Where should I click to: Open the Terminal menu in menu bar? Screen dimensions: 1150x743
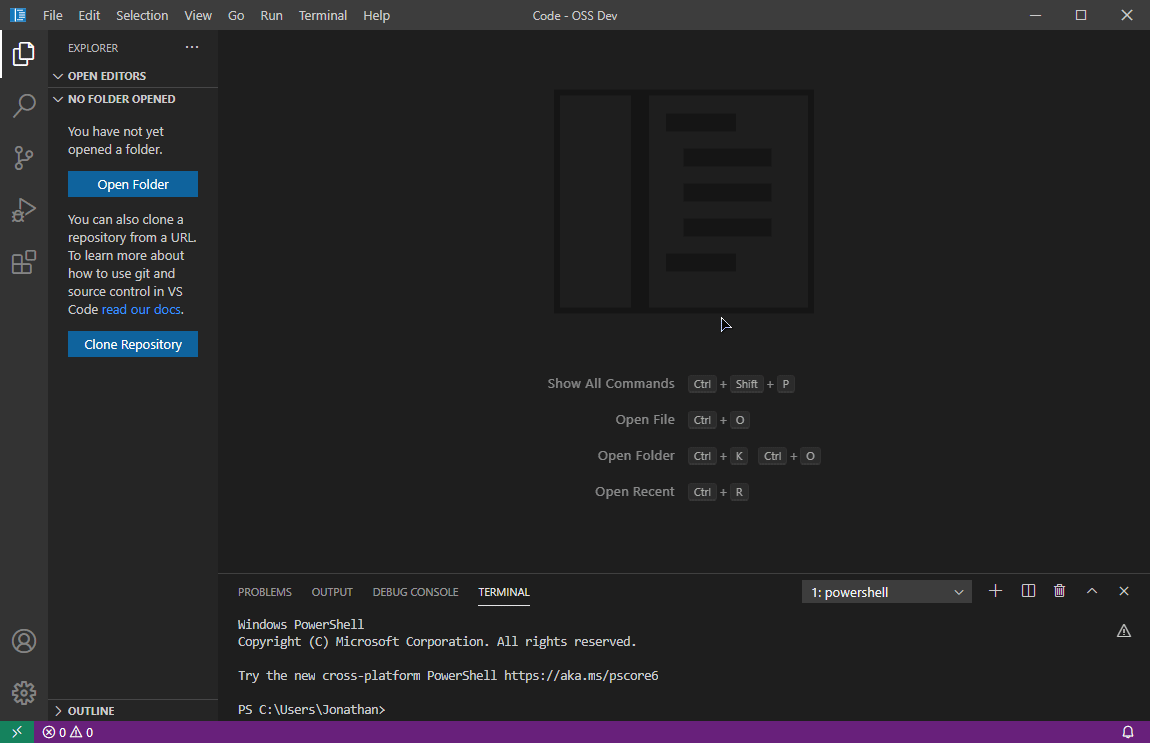point(323,15)
